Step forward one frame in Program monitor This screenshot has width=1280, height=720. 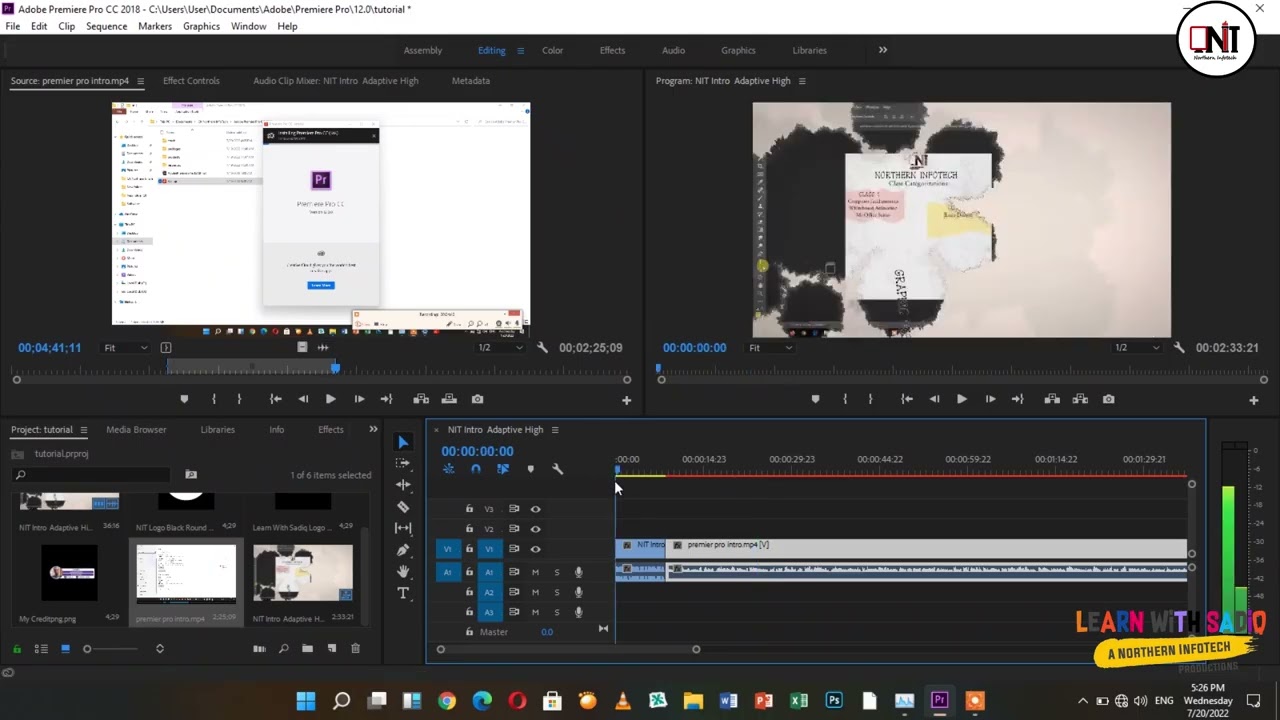[990, 399]
